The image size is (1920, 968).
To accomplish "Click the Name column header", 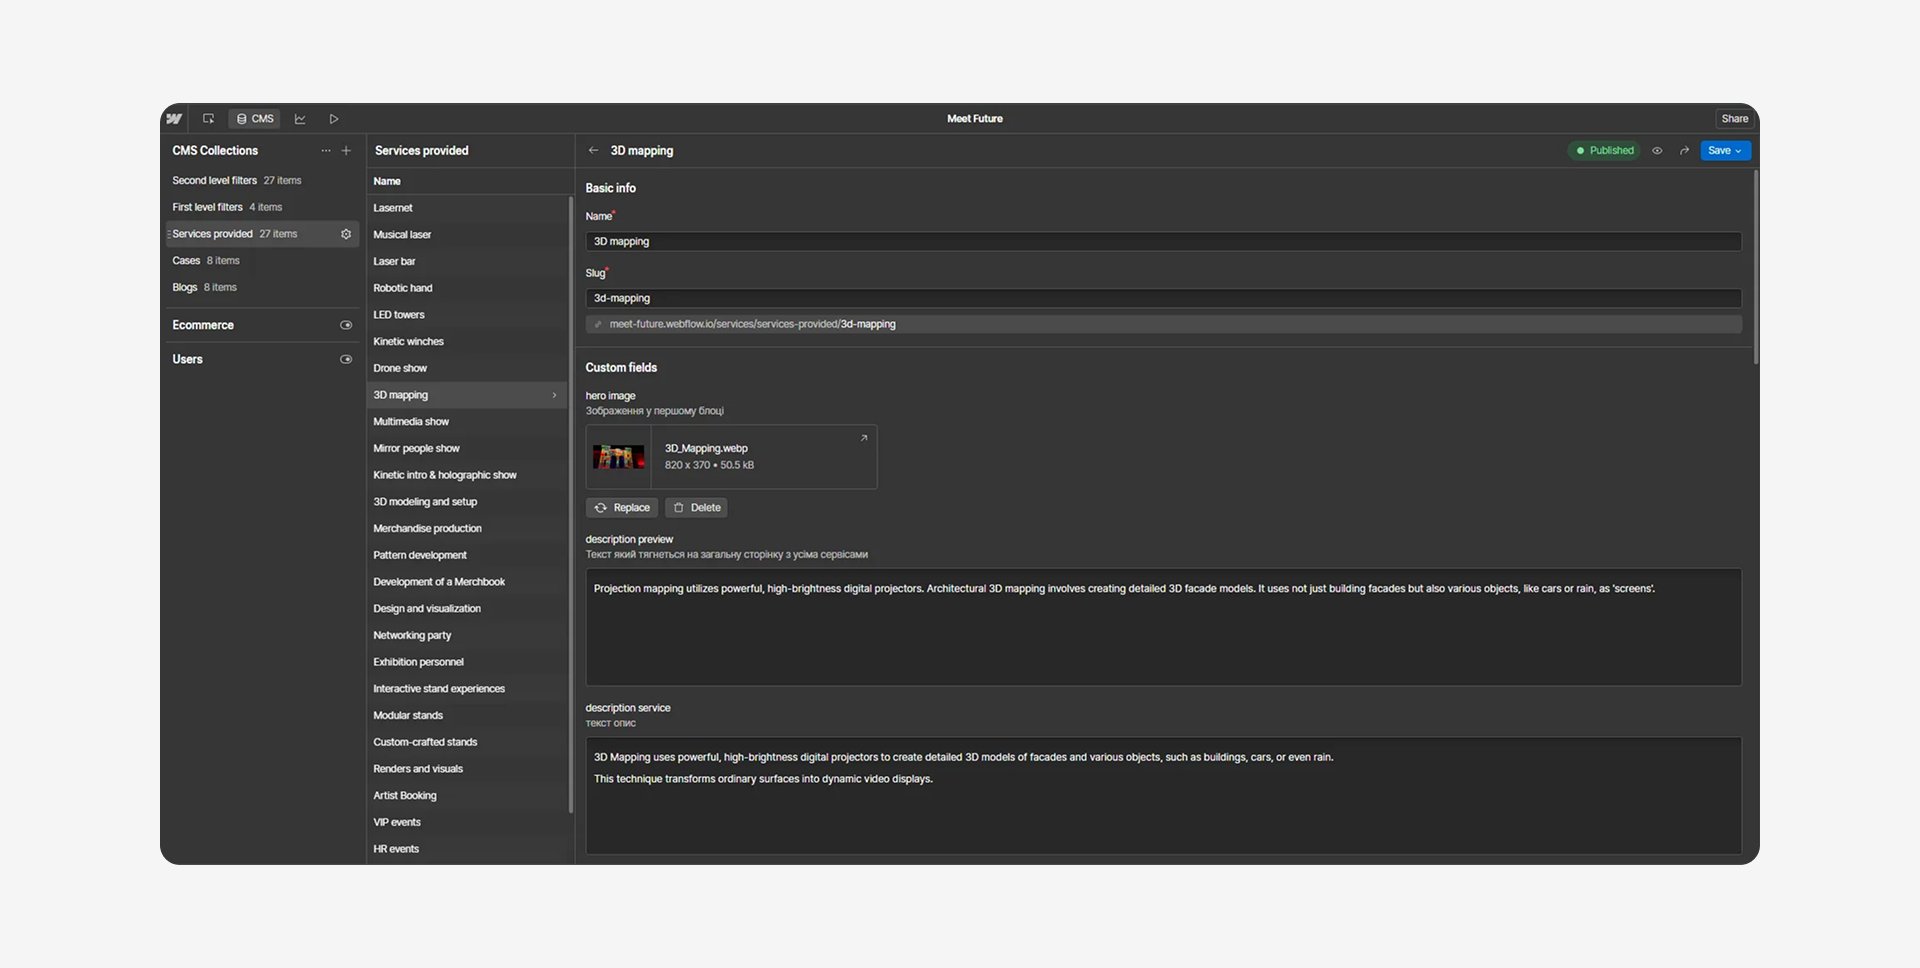I will tap(387, 182).
